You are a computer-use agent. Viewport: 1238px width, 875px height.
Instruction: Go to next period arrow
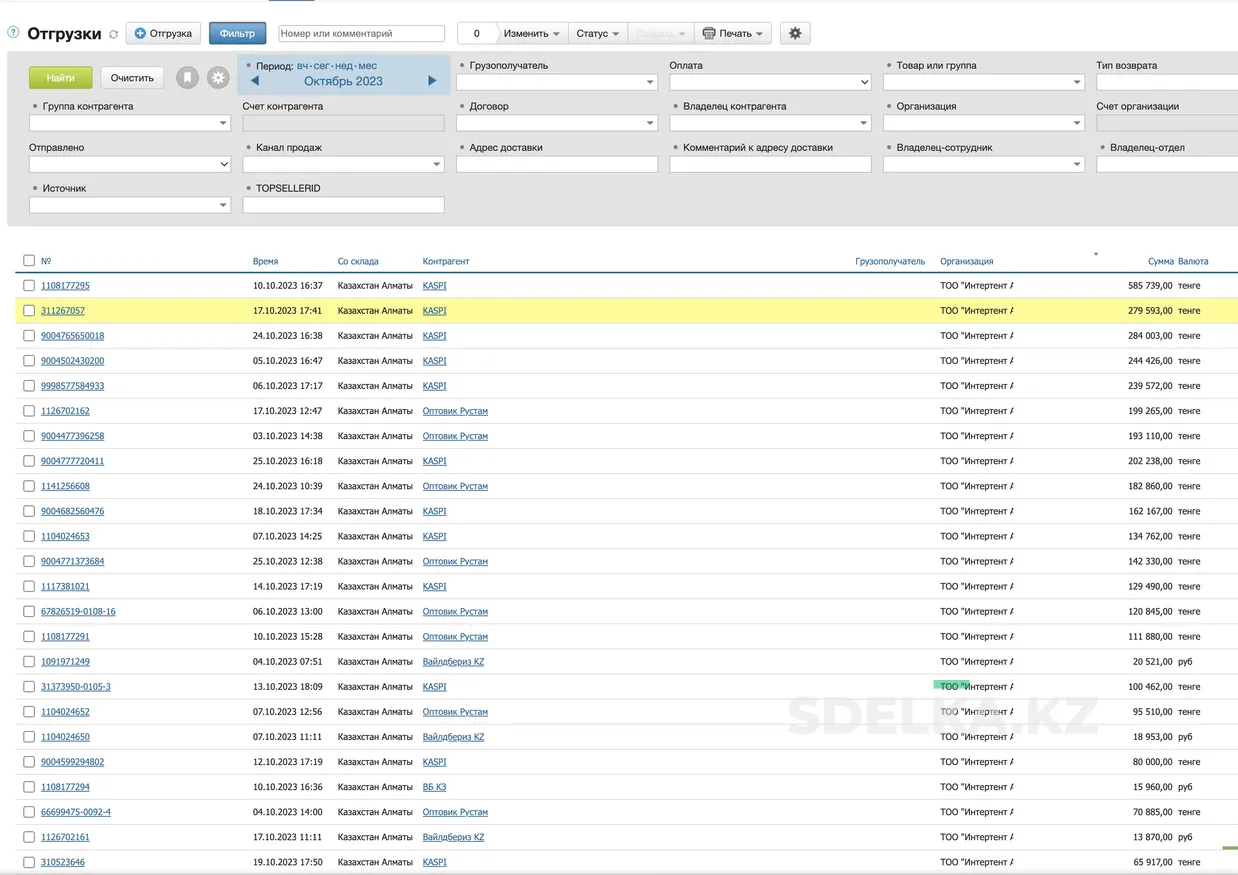432,81
